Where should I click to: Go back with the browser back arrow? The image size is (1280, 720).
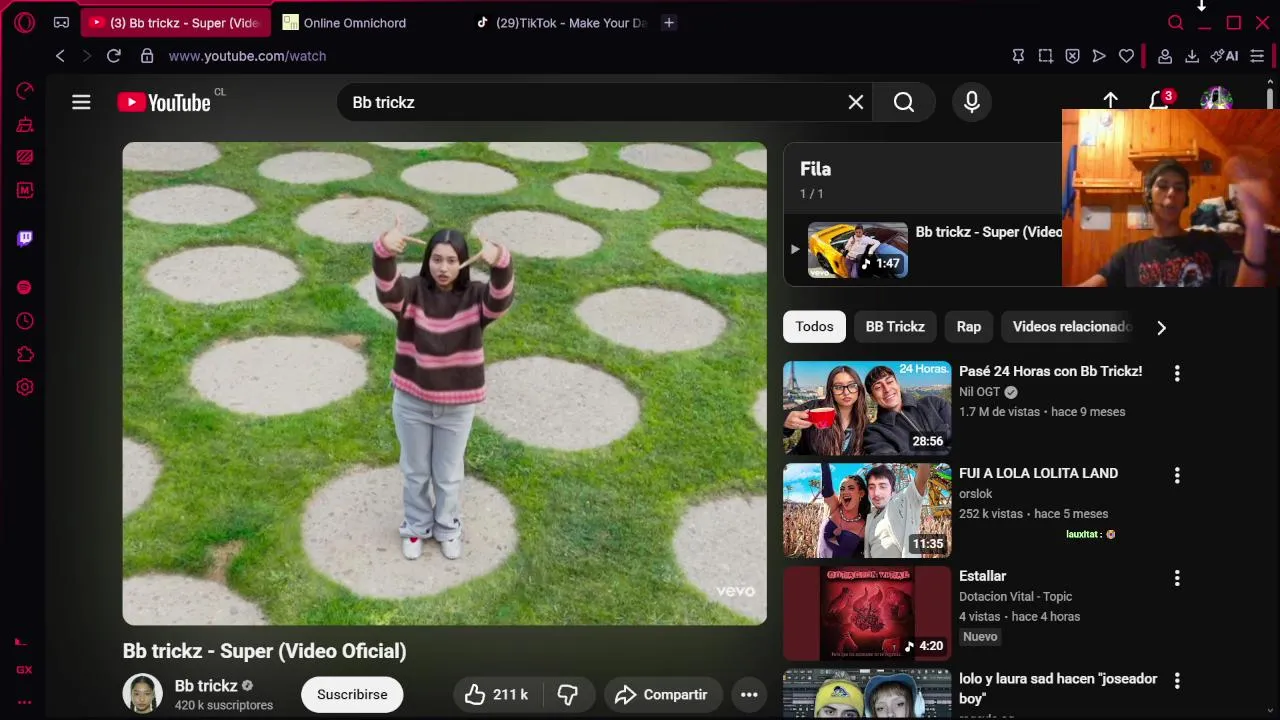(x=60, y=56)
